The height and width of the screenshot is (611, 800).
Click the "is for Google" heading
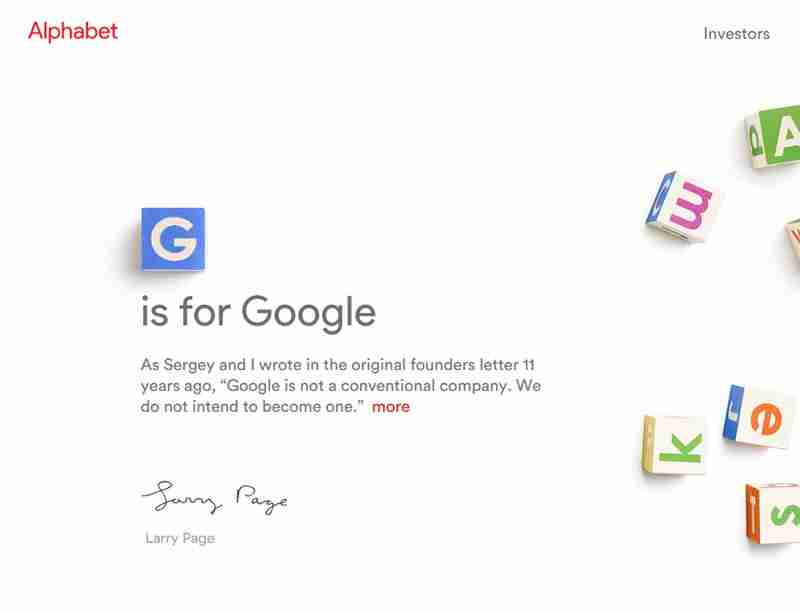[258, 312]
